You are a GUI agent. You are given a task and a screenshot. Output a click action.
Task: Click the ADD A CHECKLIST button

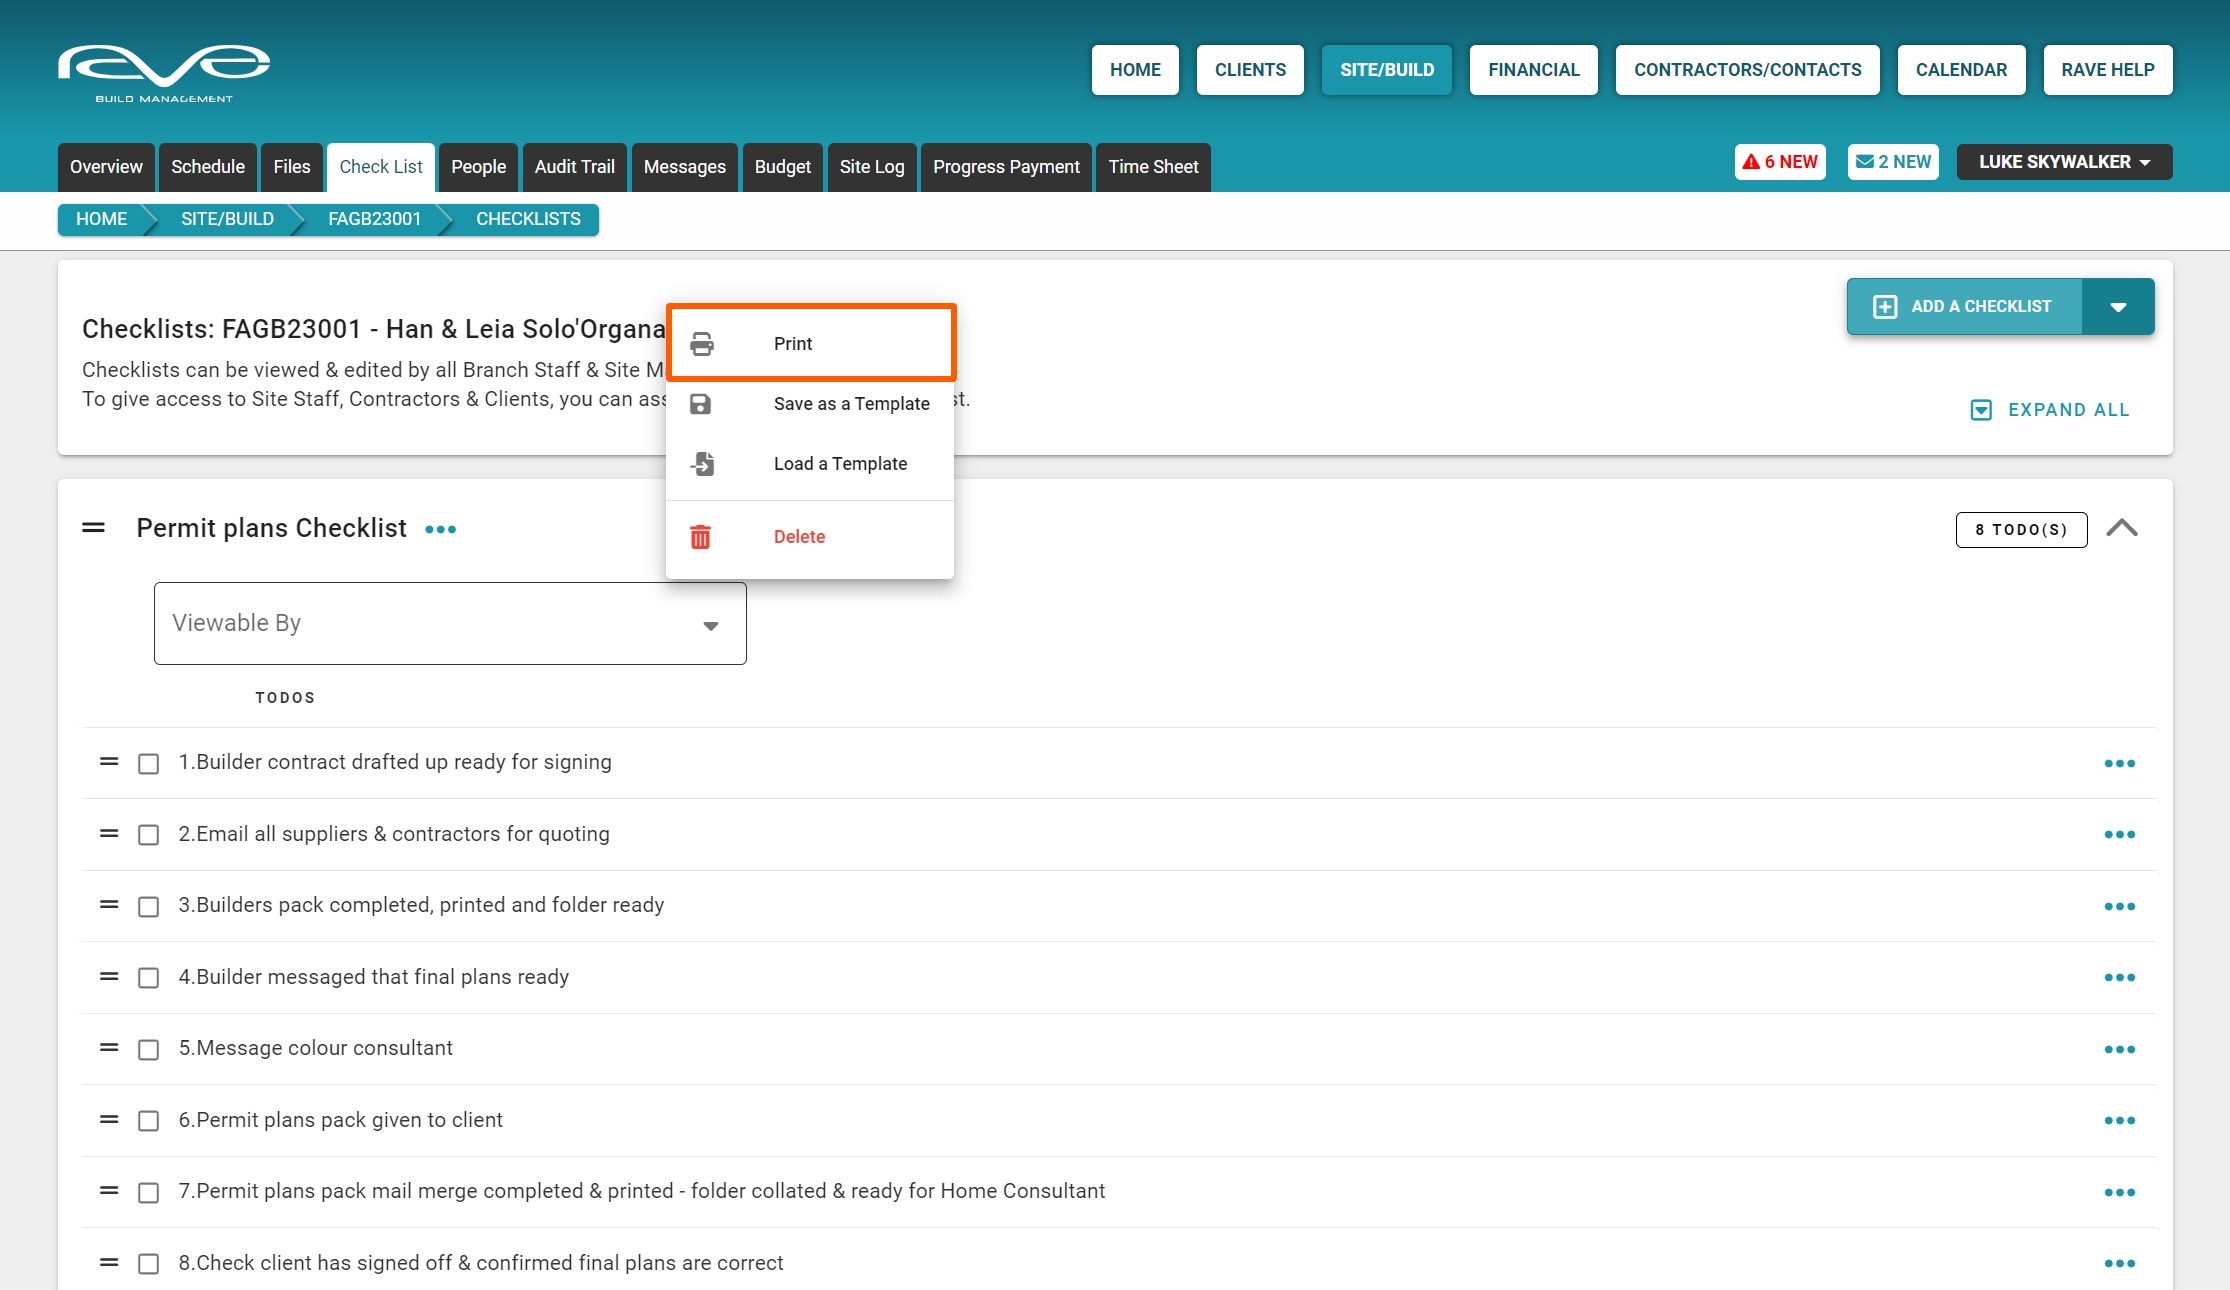click(x=1964, y=307)
